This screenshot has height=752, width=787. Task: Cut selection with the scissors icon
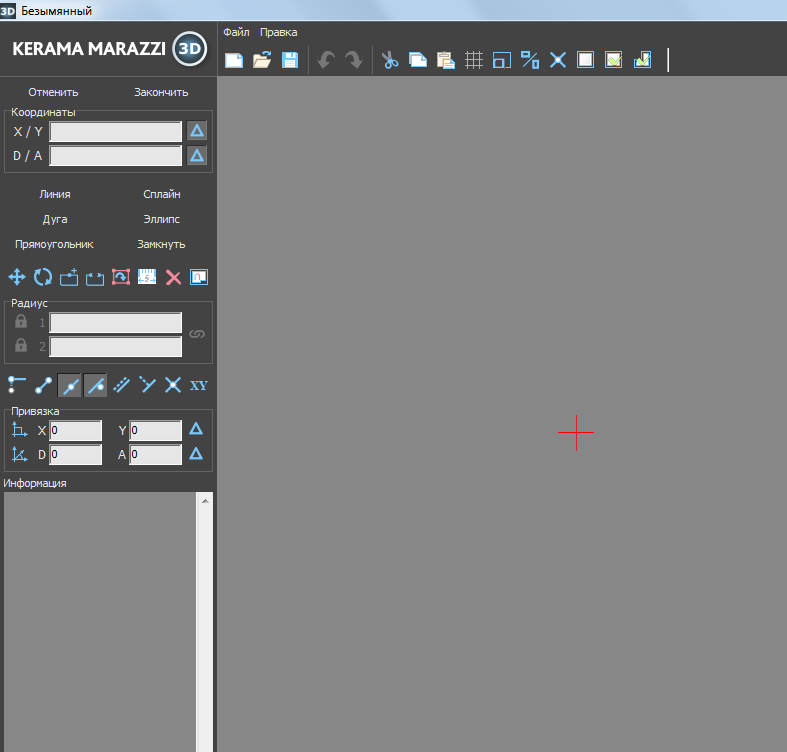390,60
